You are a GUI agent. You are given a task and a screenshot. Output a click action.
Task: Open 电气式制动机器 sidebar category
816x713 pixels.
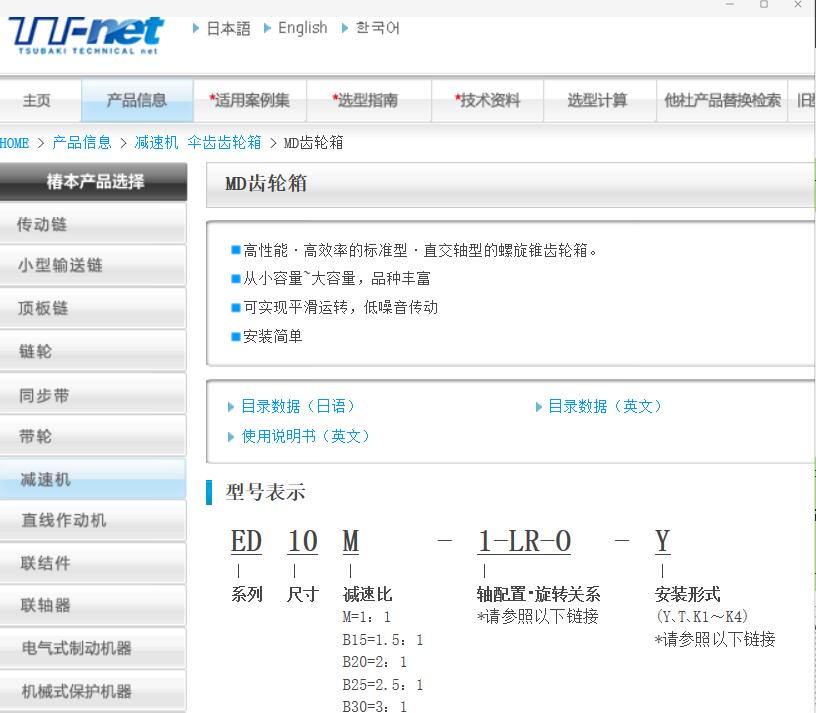(x=93, y=648)
